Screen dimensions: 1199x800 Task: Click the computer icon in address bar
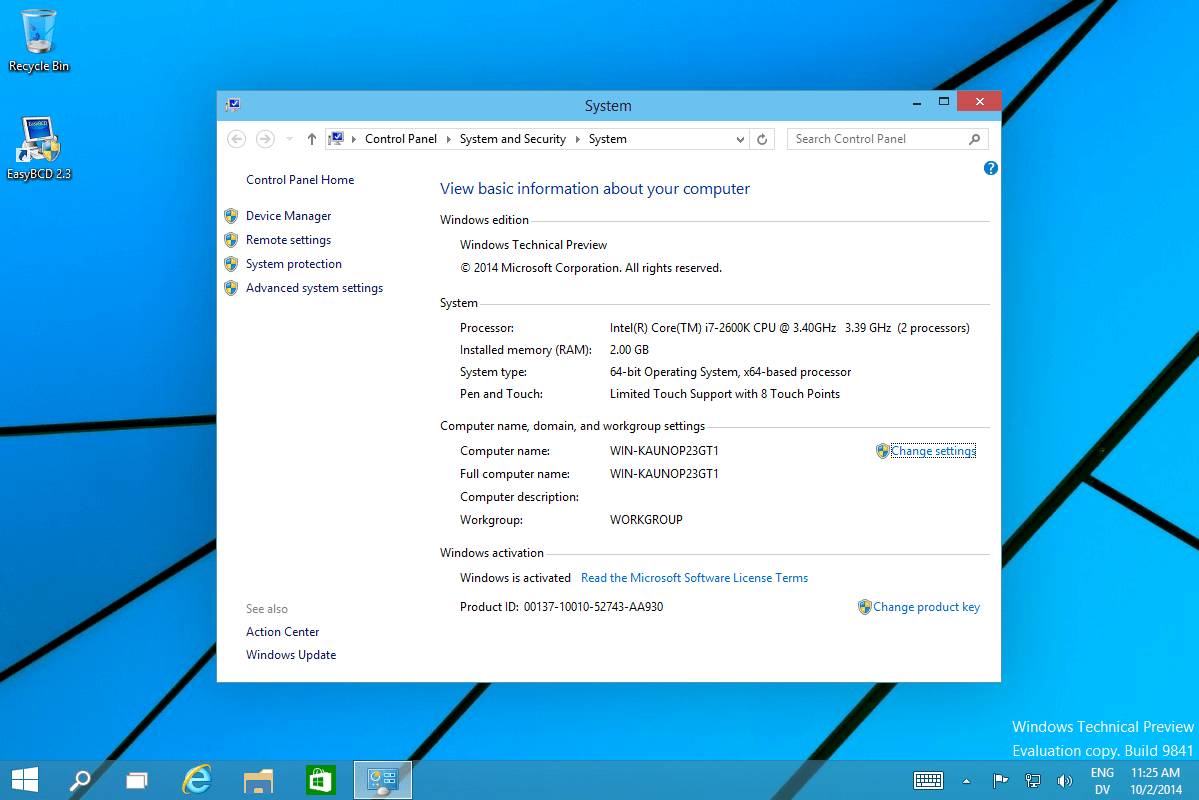(336, 138)
